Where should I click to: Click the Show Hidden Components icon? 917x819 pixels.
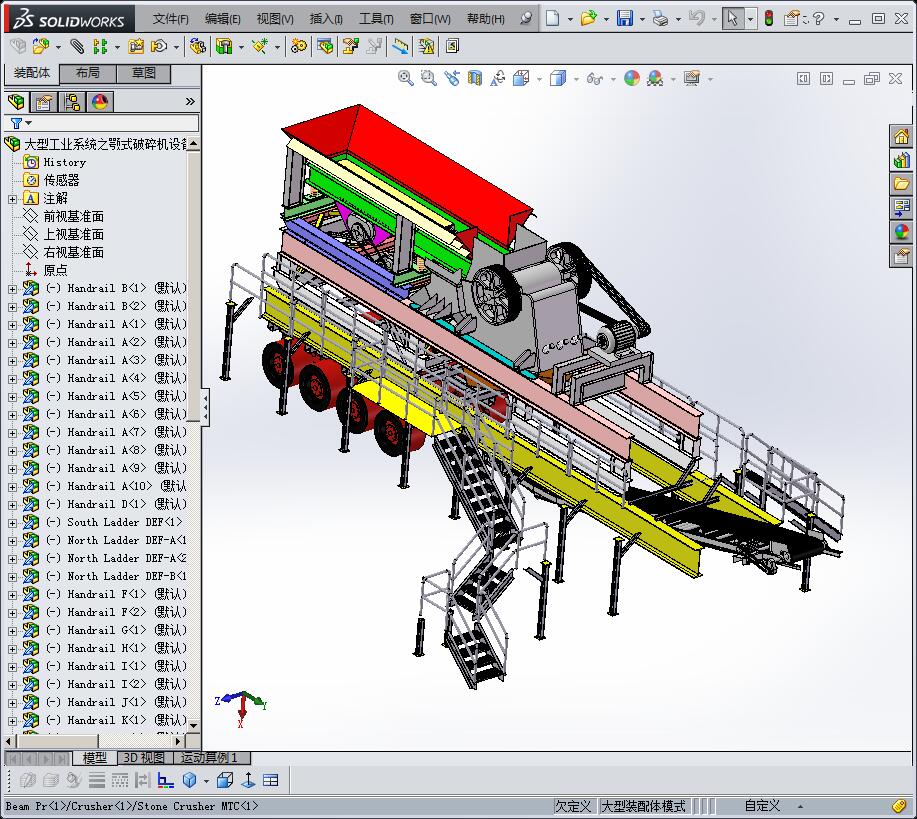(198, 46)
